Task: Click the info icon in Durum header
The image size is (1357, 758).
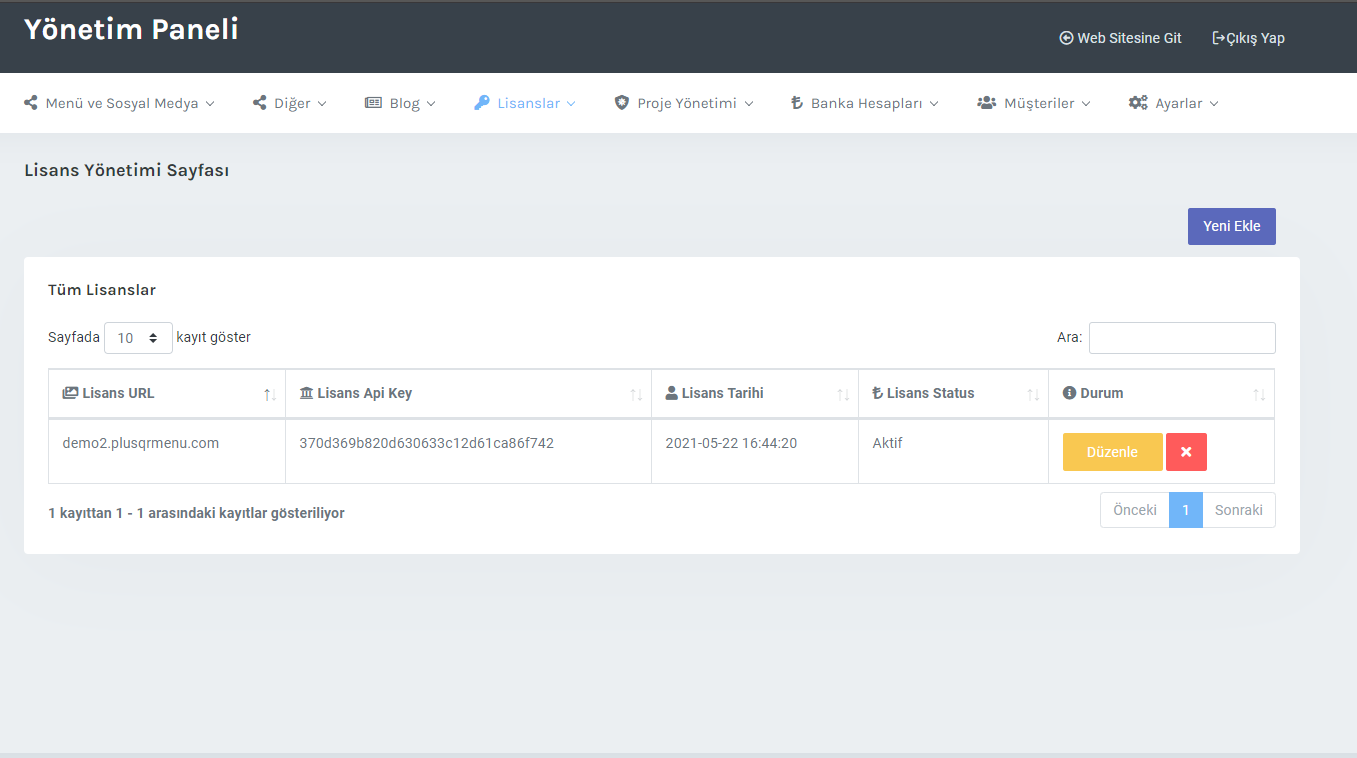Action: [x=1069, y=393]
